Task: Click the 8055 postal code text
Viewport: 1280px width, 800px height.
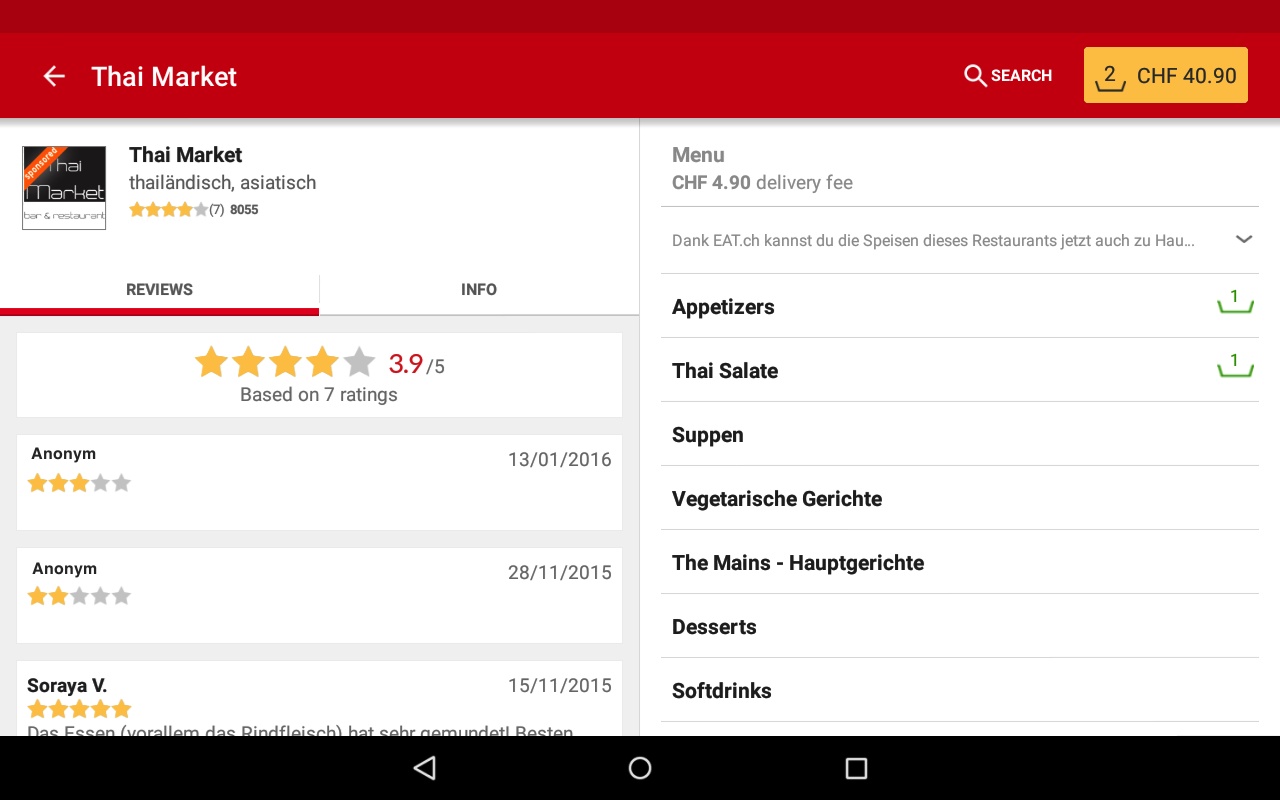Action: click(x=244, y=210)
